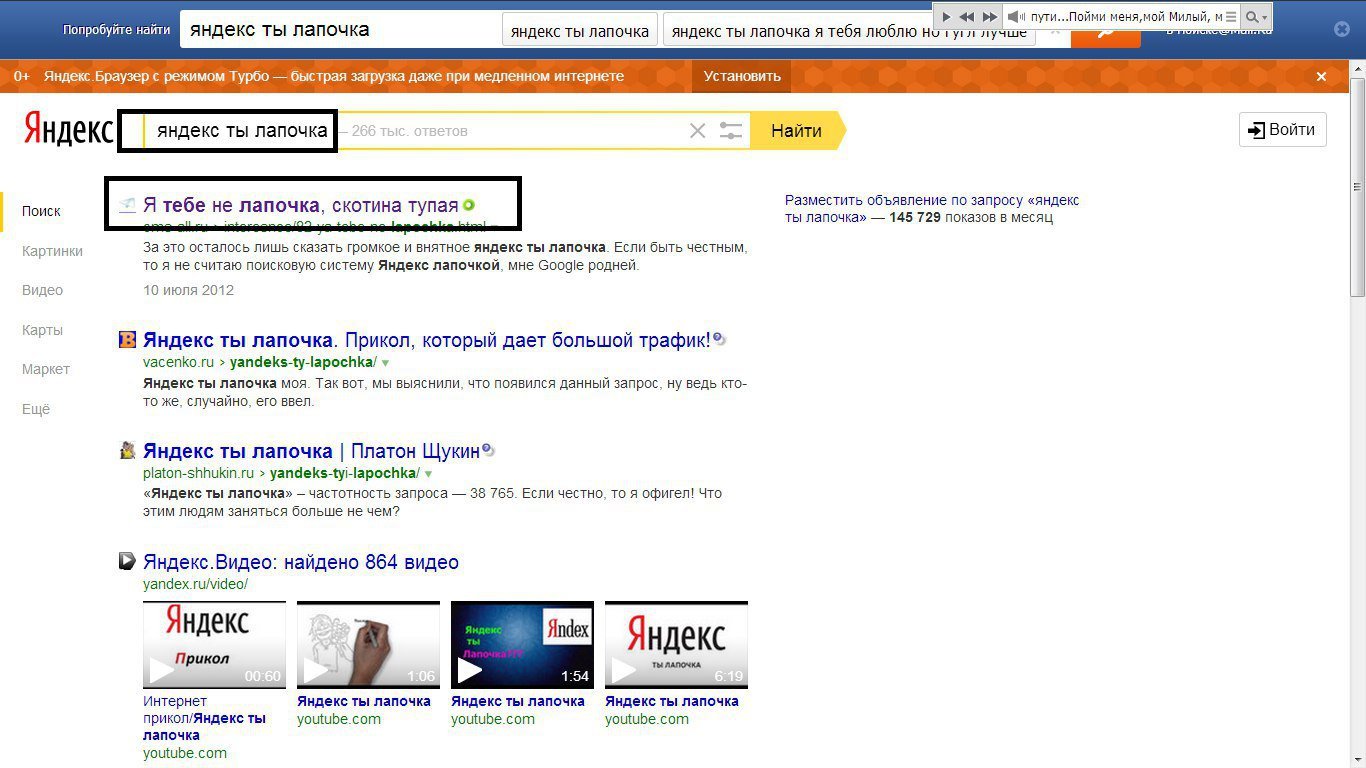1366x768 pixels.
Task: Switch to the Видео tab
Action: pyautogui.click(x=42, y=290)
